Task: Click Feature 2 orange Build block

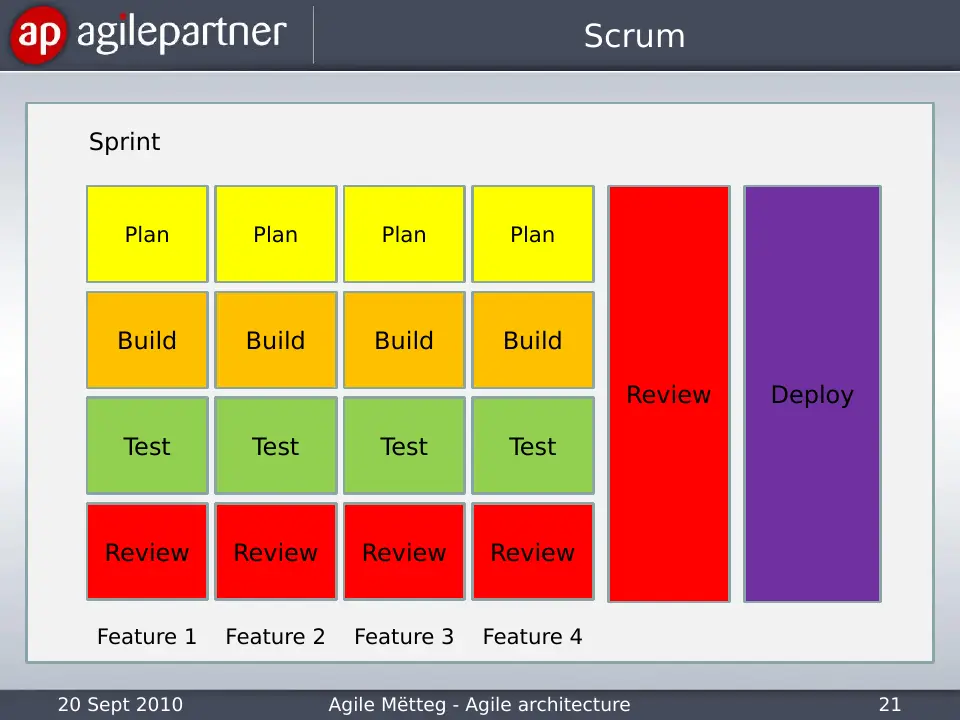Action: point(276,340)
